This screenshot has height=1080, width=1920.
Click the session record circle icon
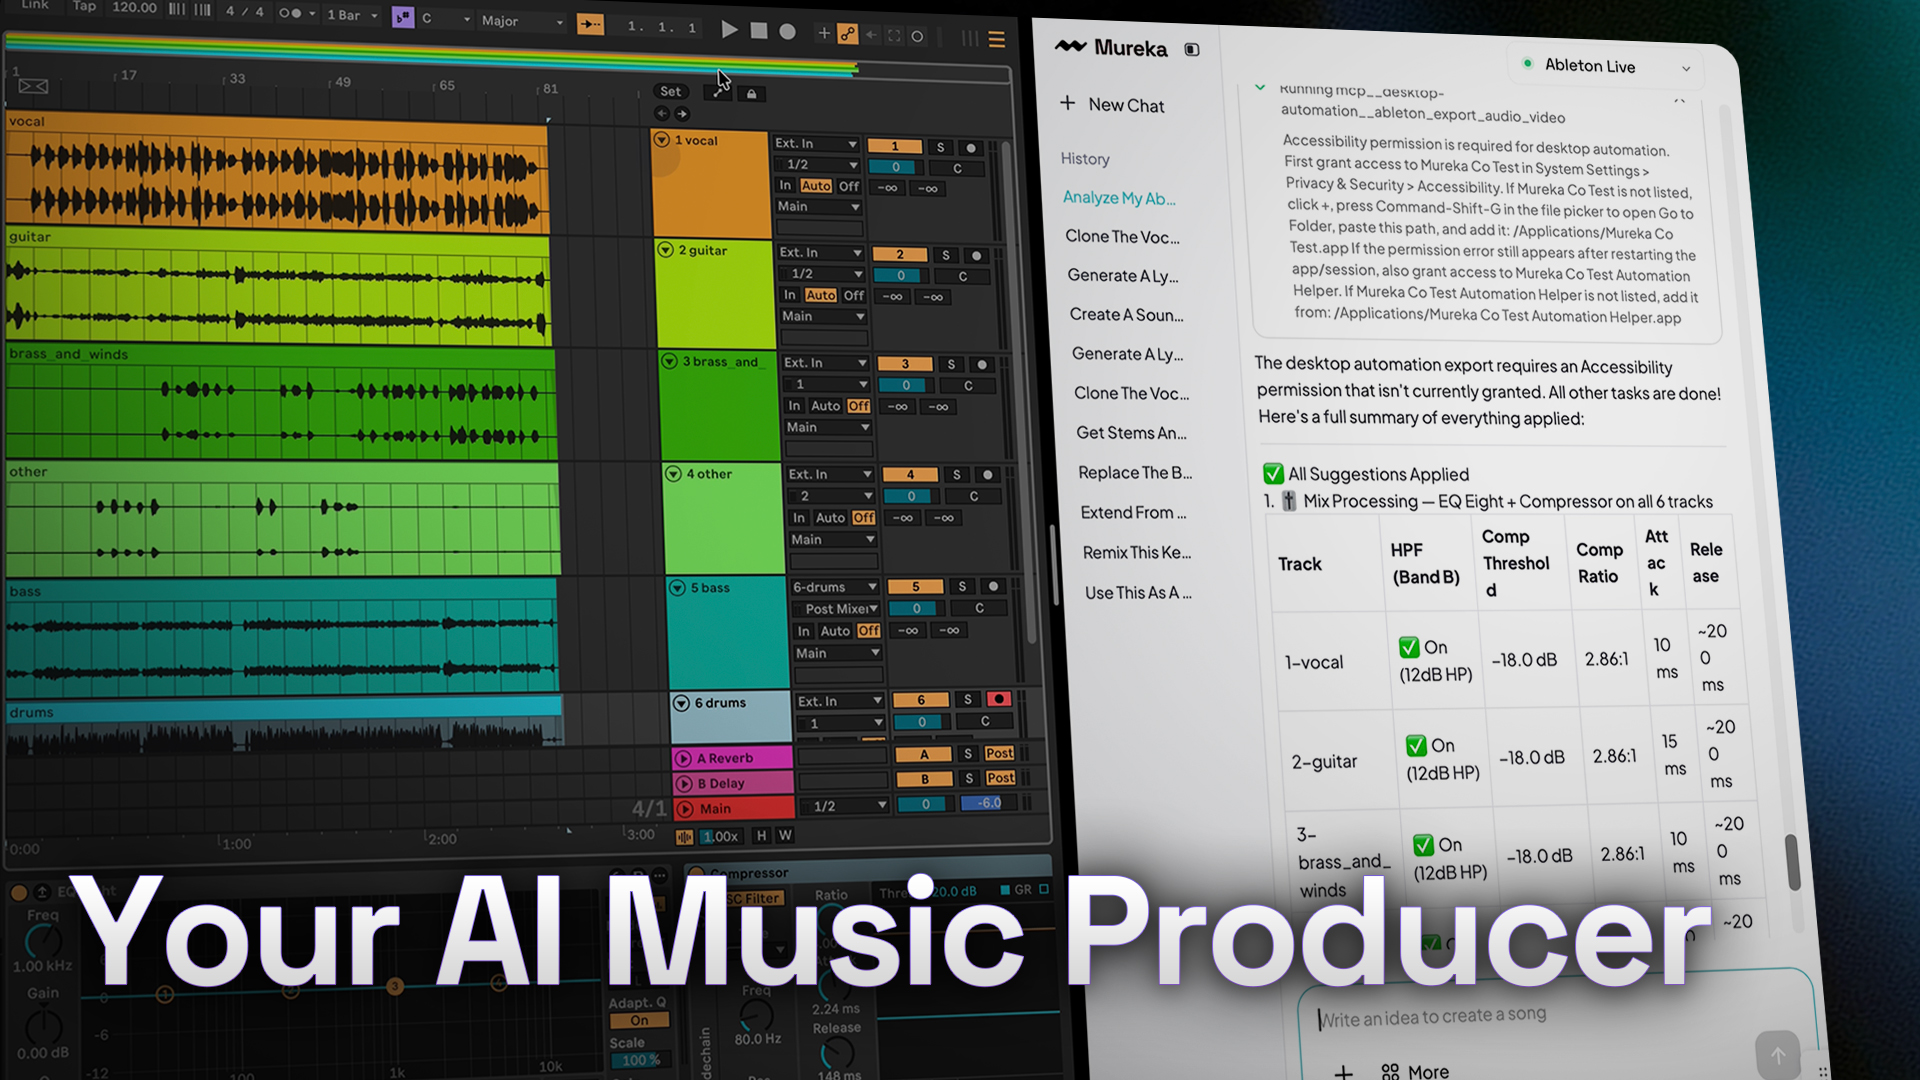[917, 37]
